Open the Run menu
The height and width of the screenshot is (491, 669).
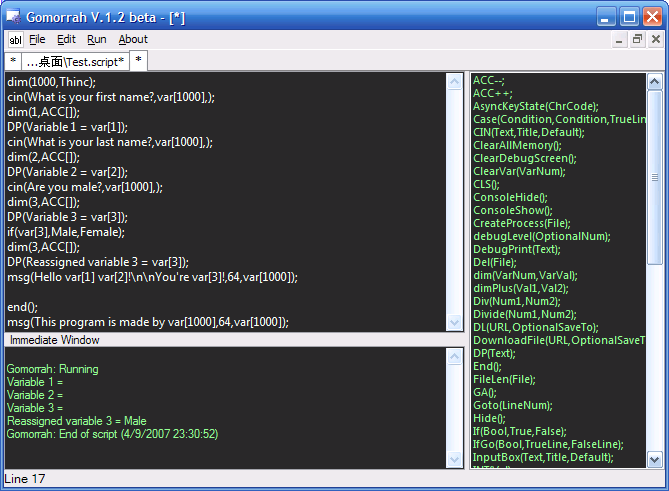pos(96,40)
